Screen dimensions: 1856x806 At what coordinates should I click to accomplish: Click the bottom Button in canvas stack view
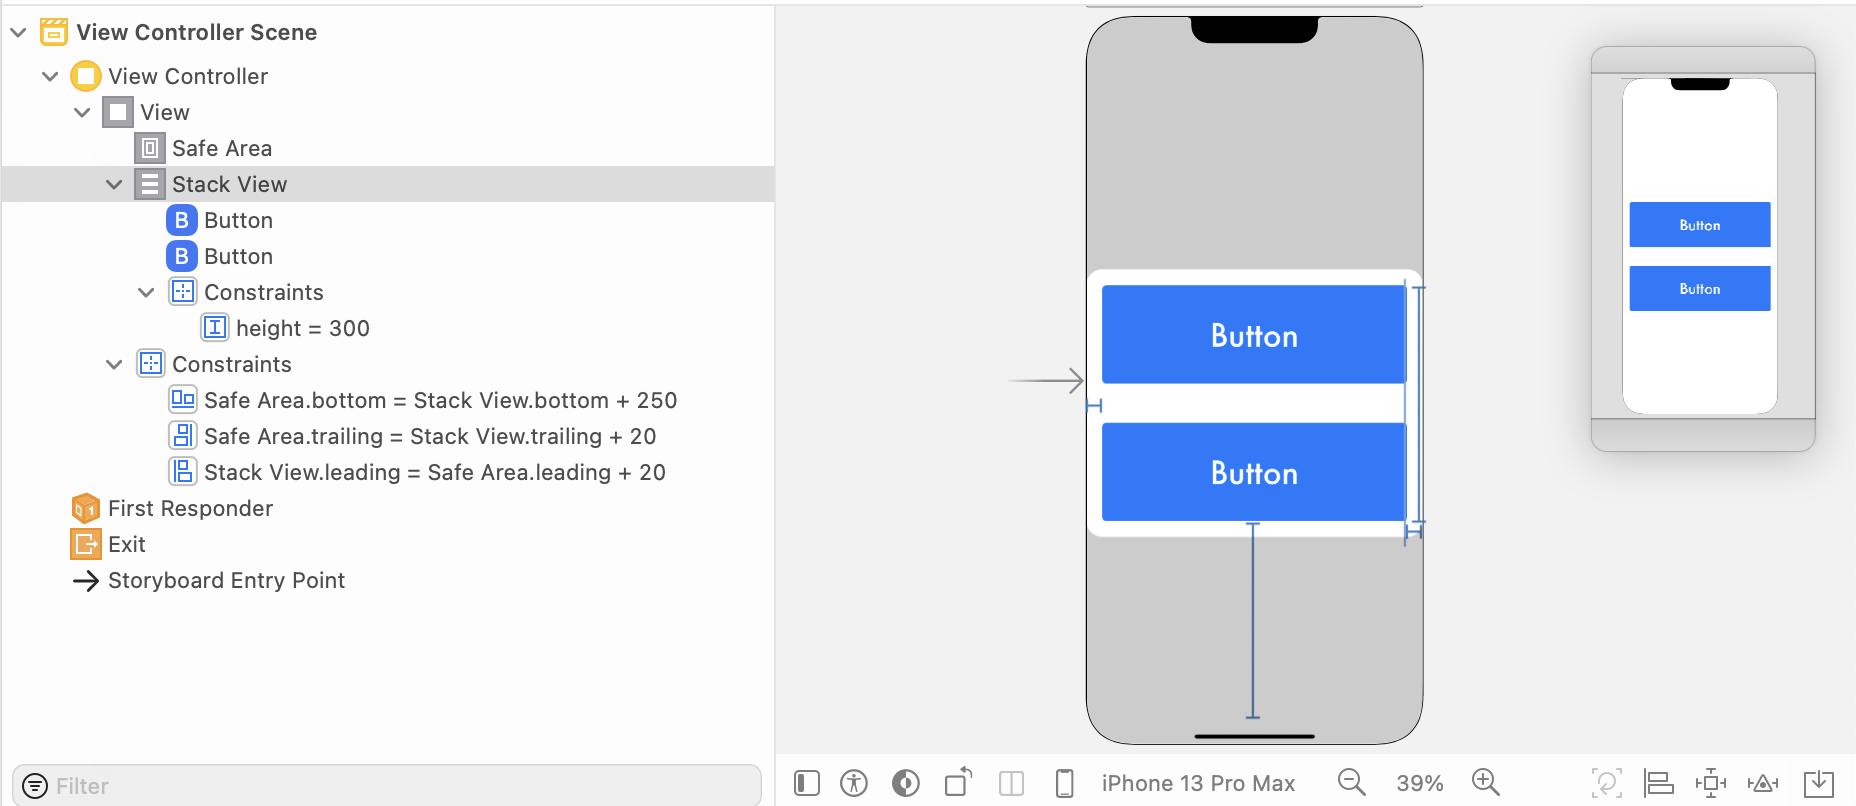coord(1254,472)
